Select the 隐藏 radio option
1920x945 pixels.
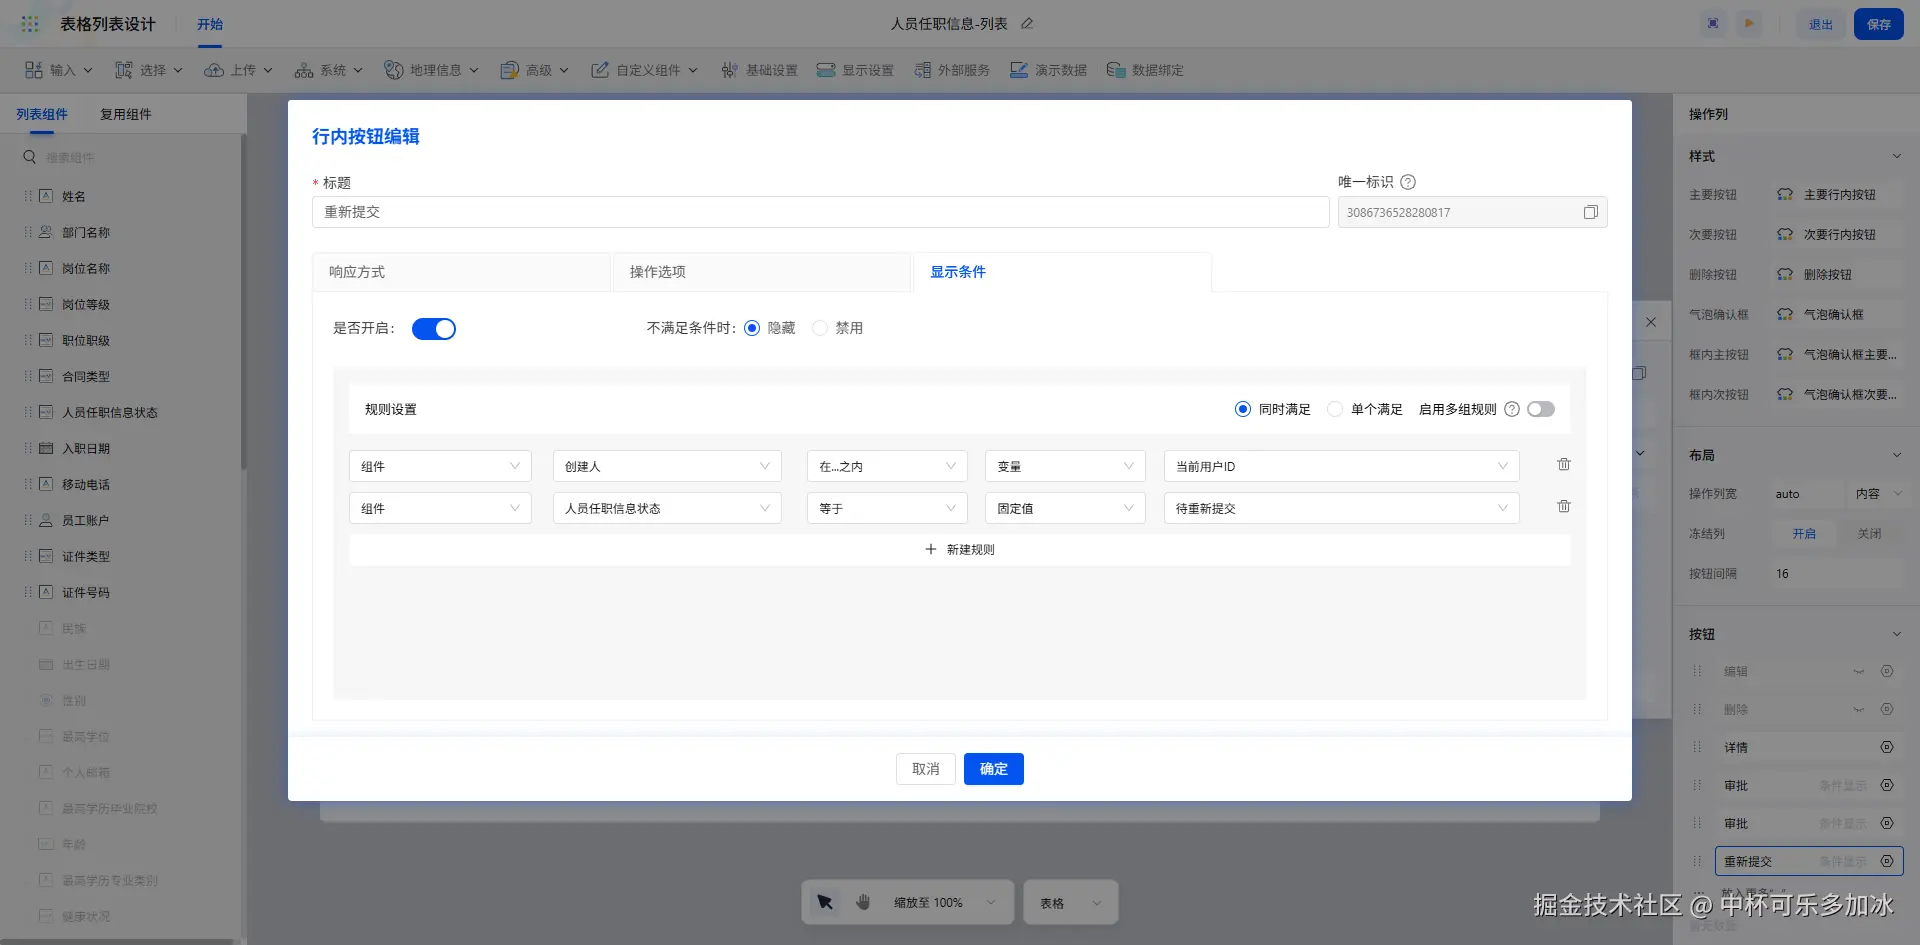752,328
